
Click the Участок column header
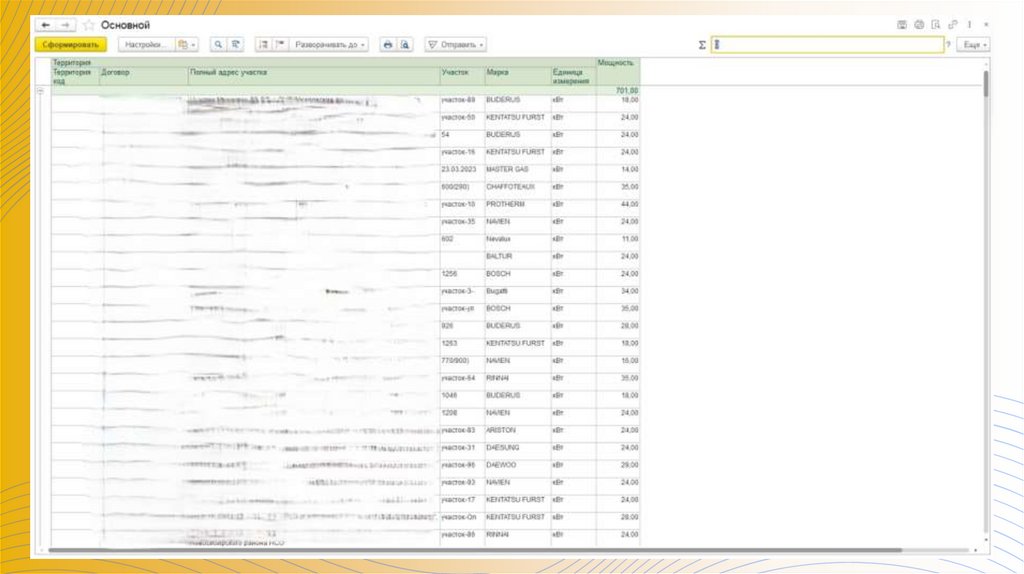[x=462, y=76]
